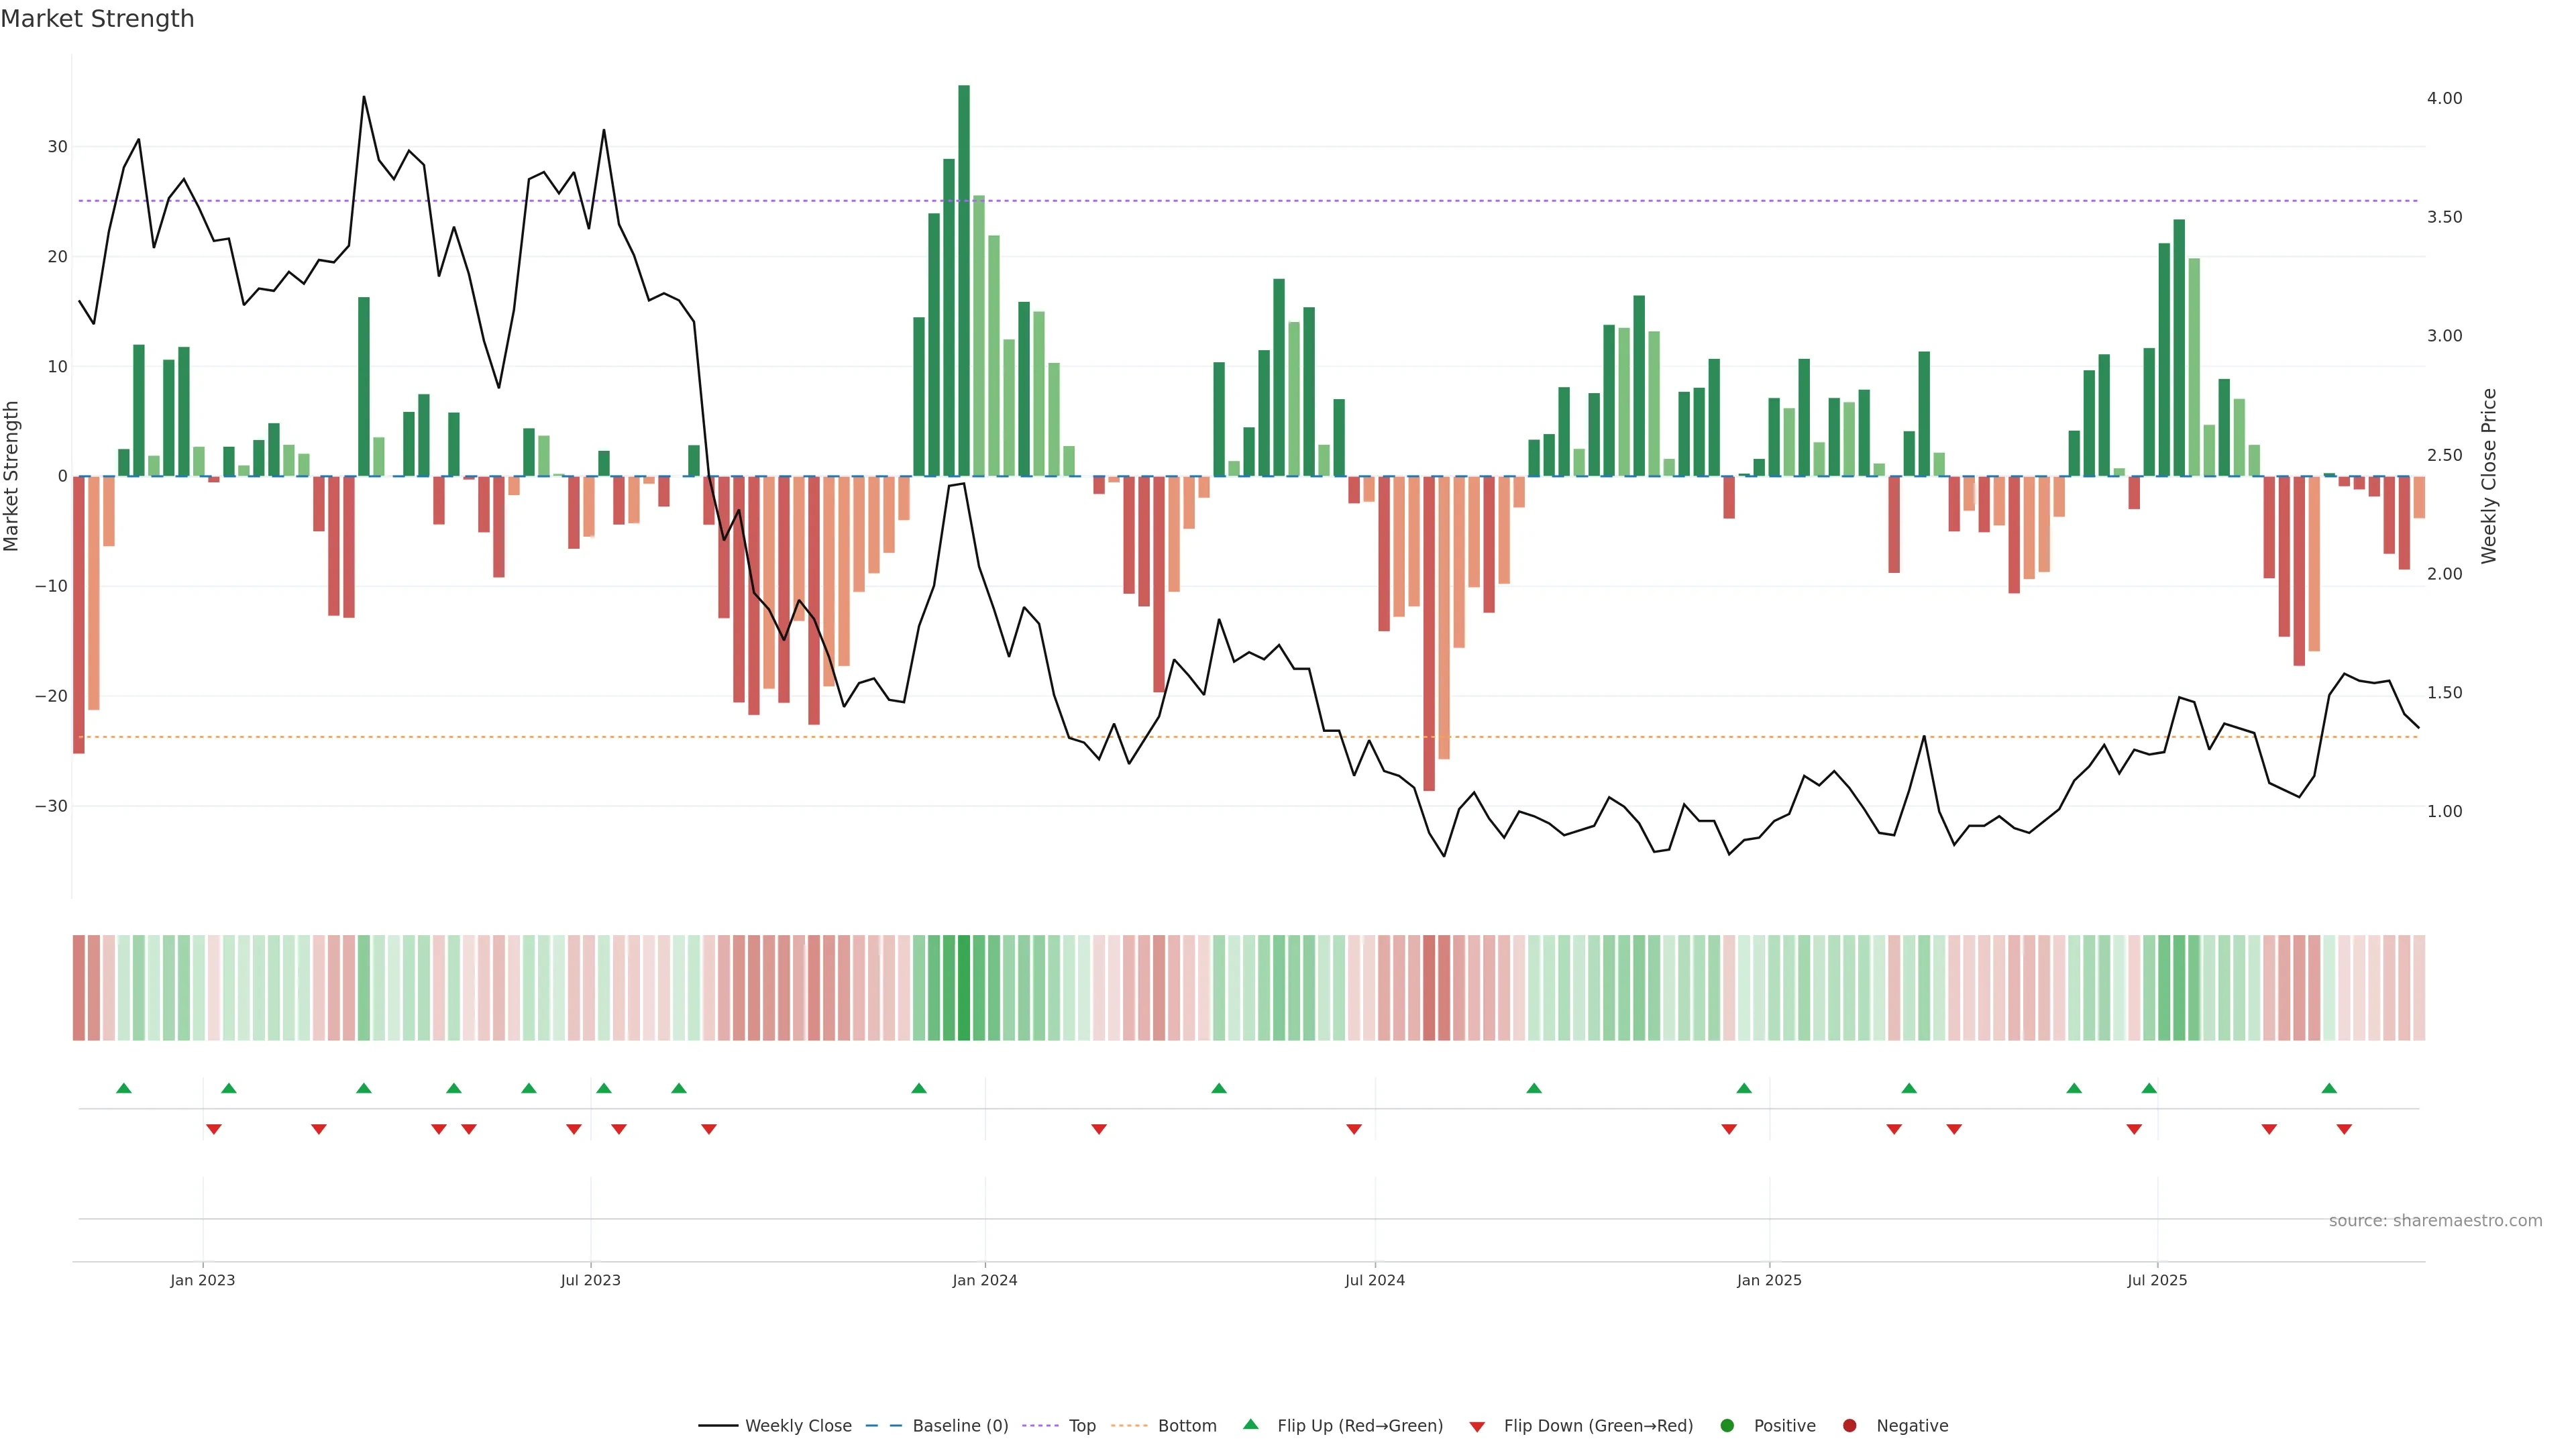2576x1449 pixels.
Task: Click the last red flip-down triangle marker
Action: click(2344, 1129)
